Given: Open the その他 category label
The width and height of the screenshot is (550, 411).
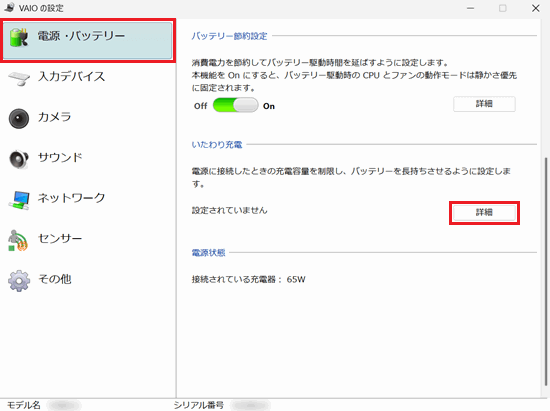Looking at the screenshot, I should coord(55,279).
